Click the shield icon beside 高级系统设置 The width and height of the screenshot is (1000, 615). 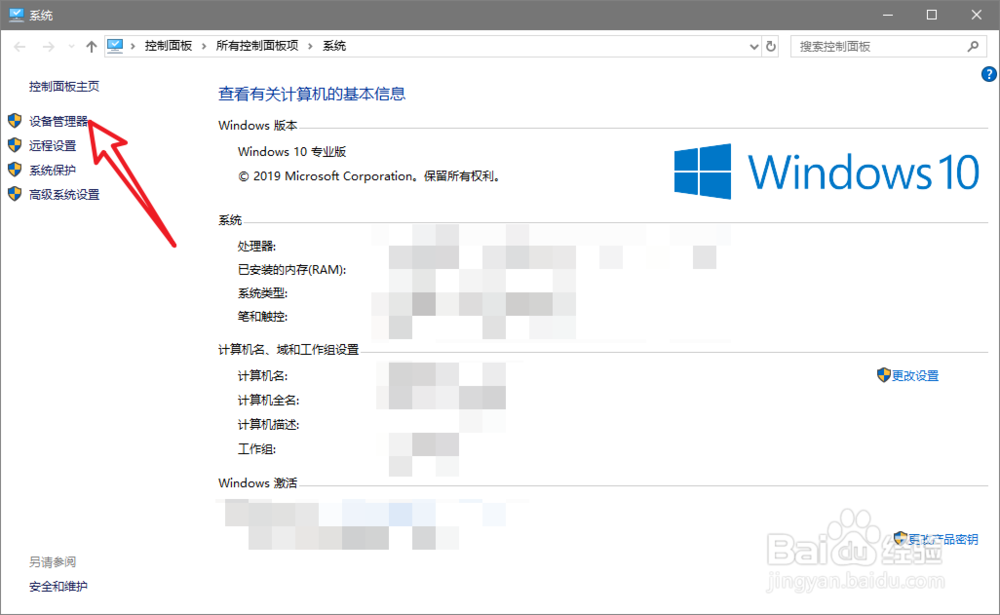pyautogui.click(x=15, y=194)
